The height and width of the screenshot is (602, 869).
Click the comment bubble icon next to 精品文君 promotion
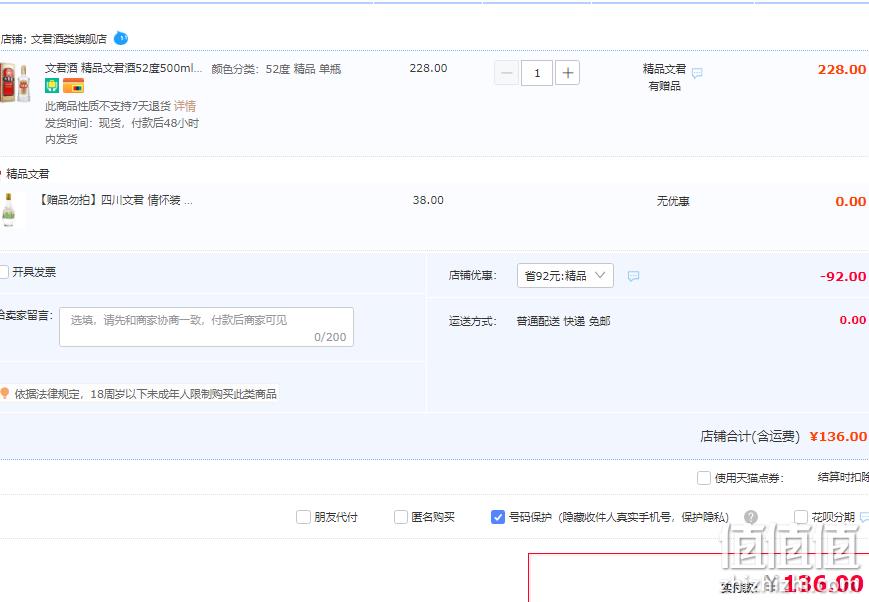[x=697, y=73]
